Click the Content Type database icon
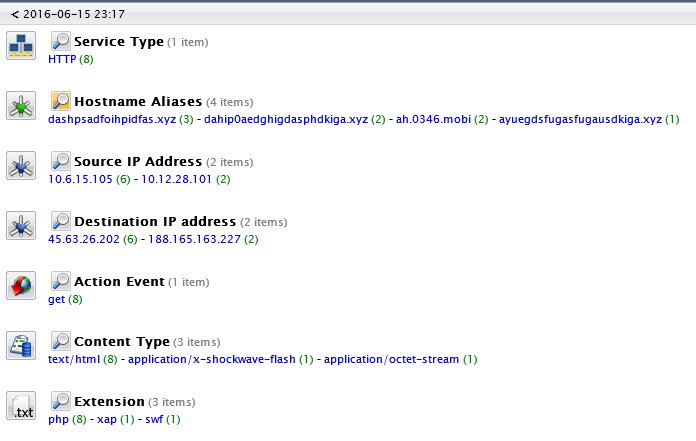The image size is (696, 441). point(21,346)
